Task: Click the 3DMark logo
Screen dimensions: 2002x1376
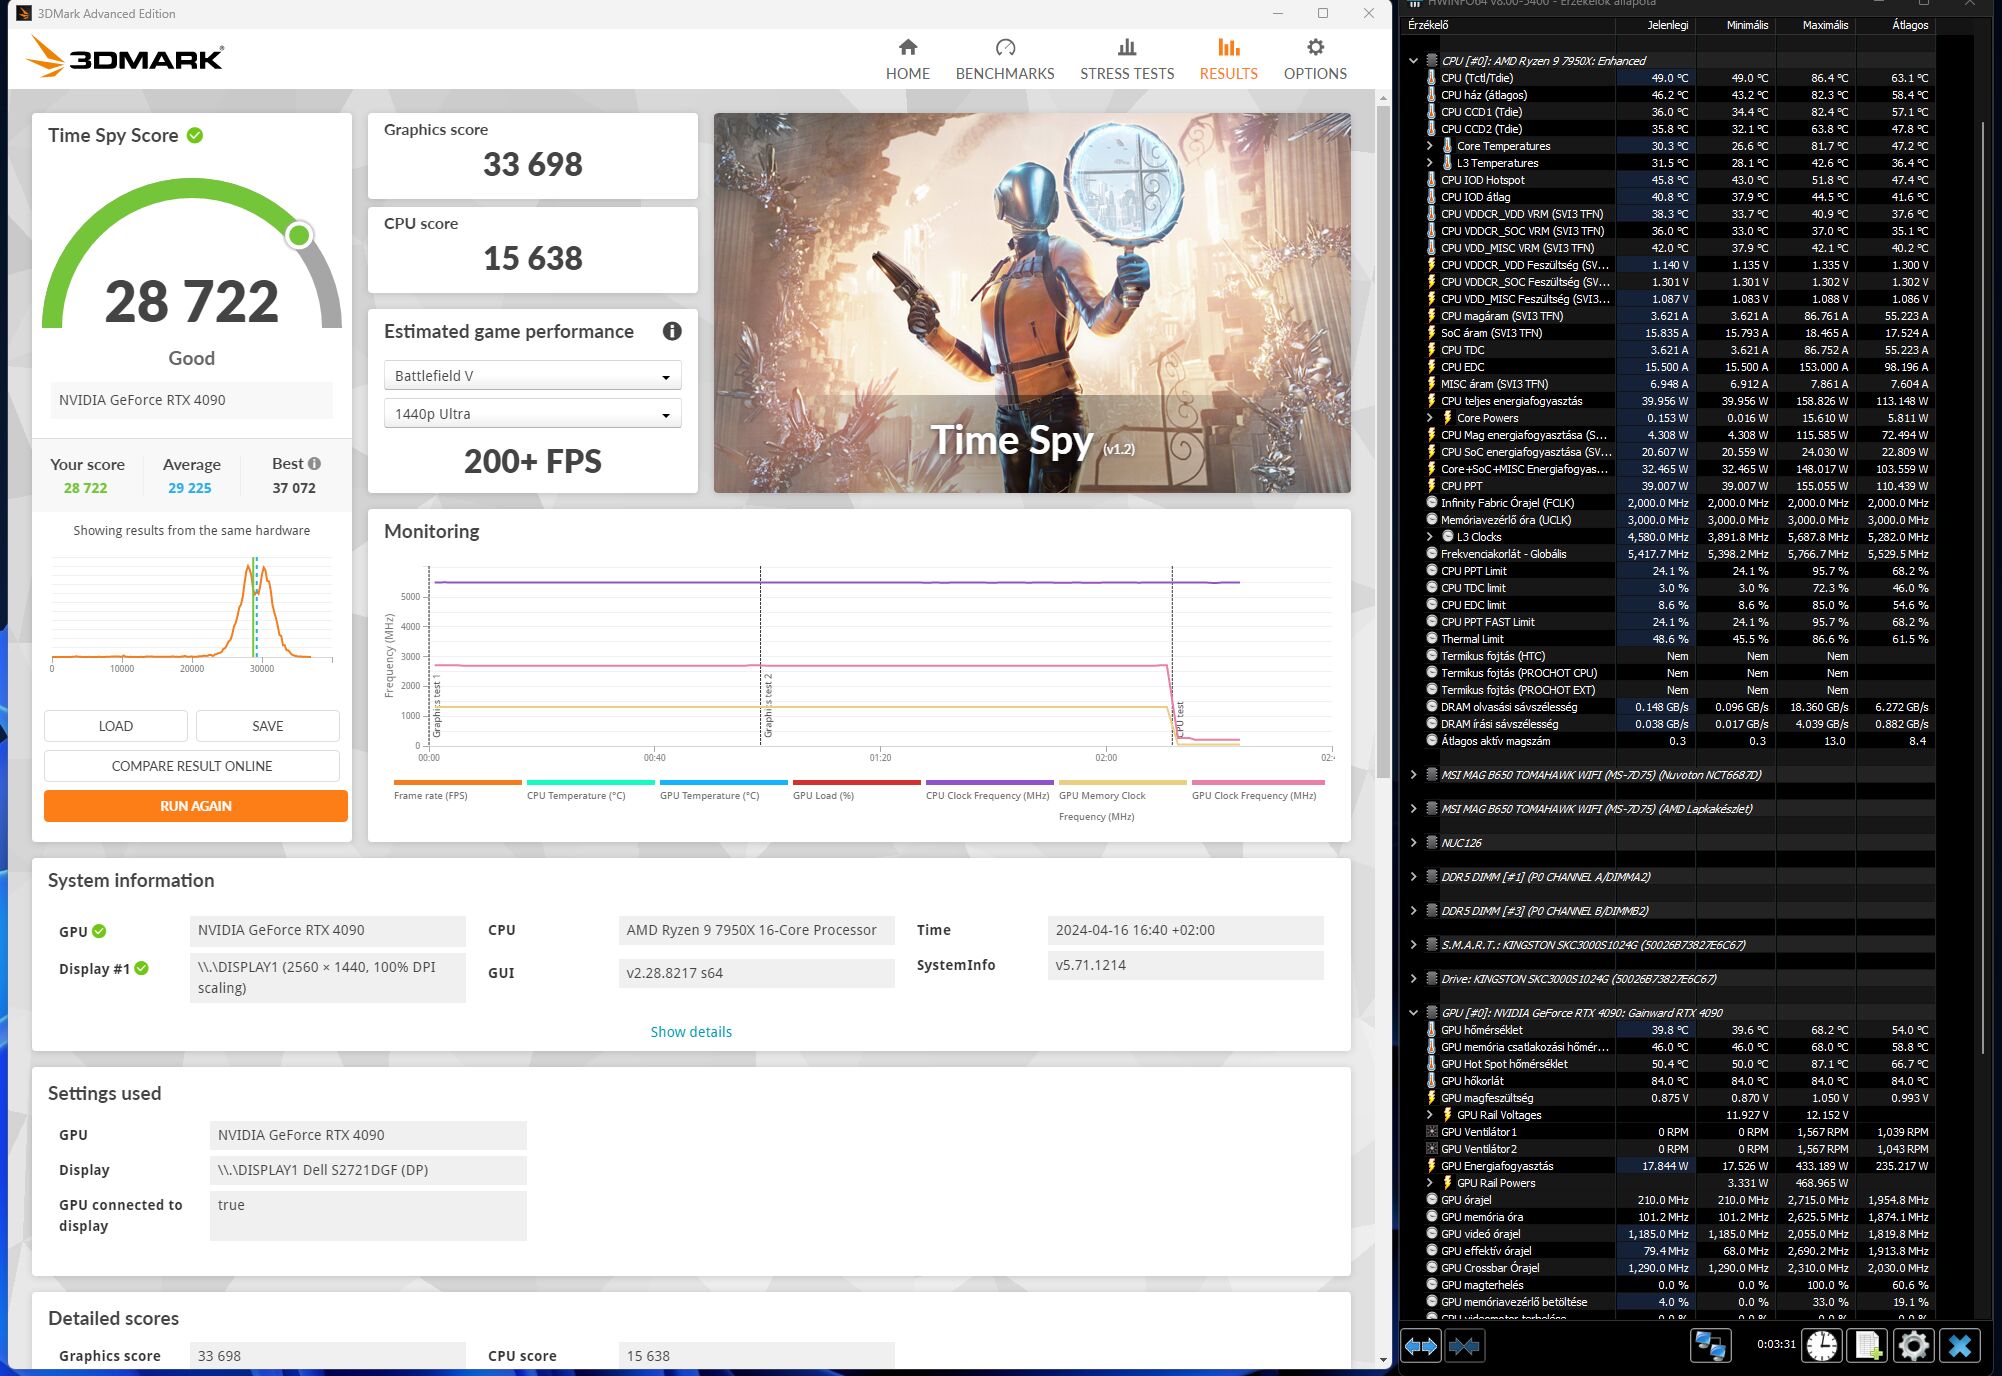Action: coord(125,57)
